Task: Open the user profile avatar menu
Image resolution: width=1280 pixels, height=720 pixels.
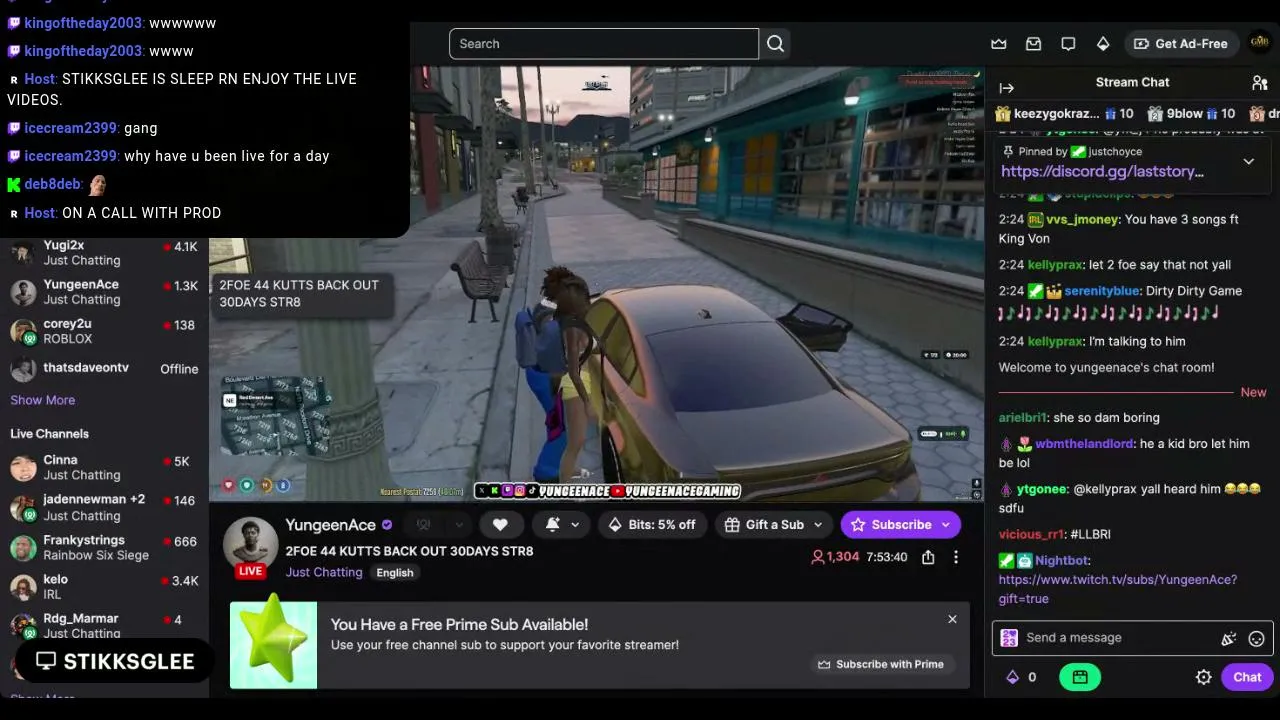Action: pos(1259,43)
